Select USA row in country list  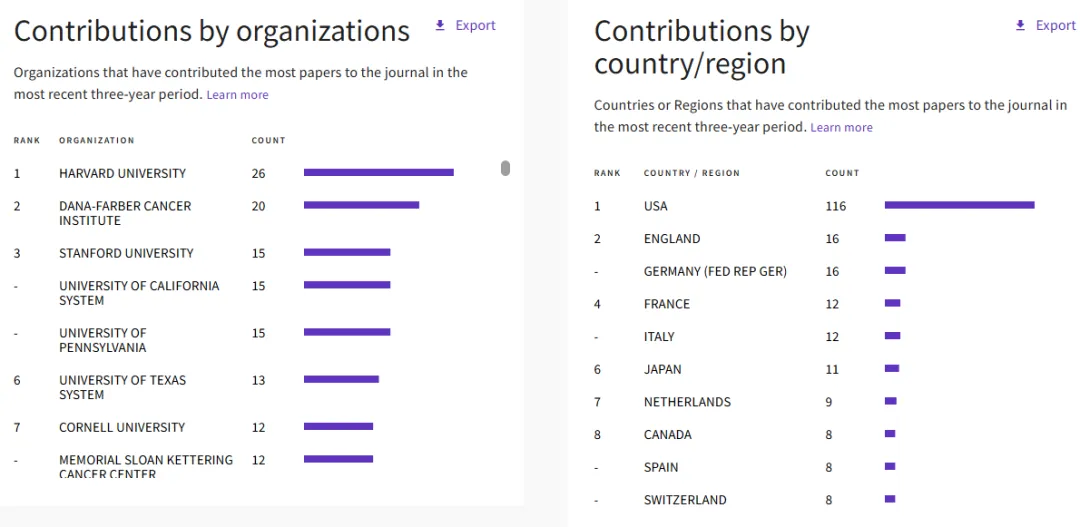pos(656,207)
